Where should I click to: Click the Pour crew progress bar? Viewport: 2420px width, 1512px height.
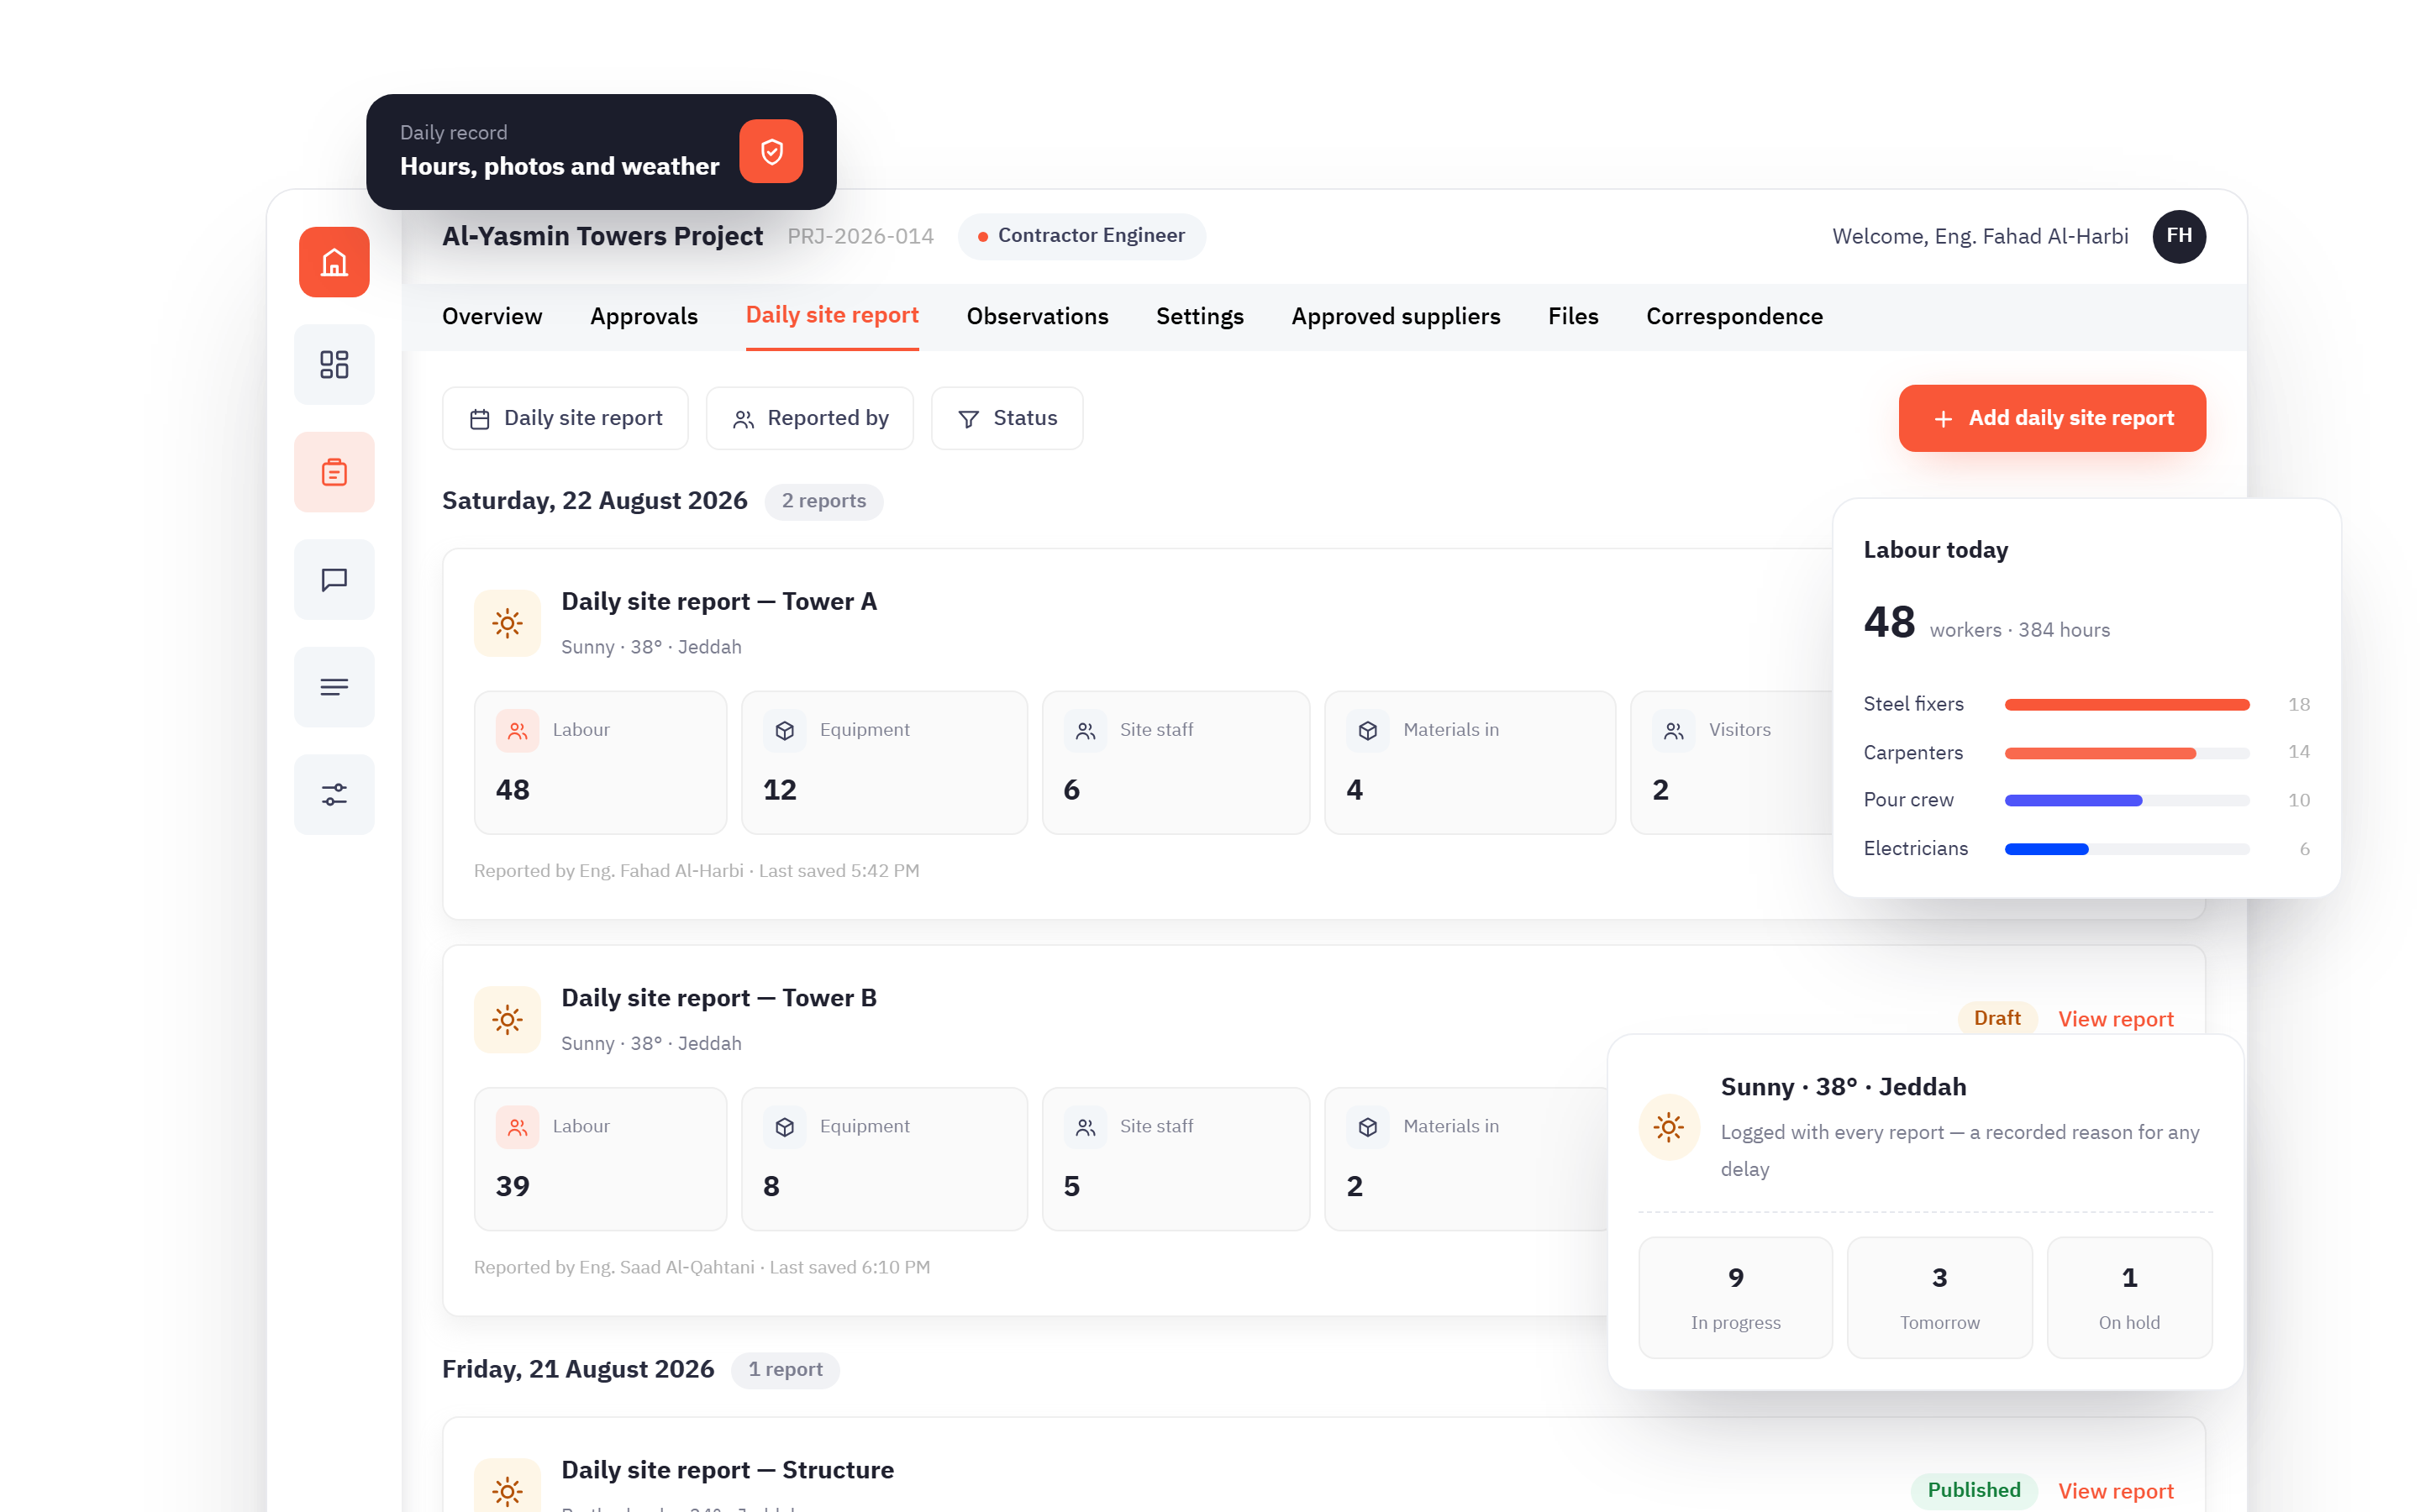[x=2127, y=801]
